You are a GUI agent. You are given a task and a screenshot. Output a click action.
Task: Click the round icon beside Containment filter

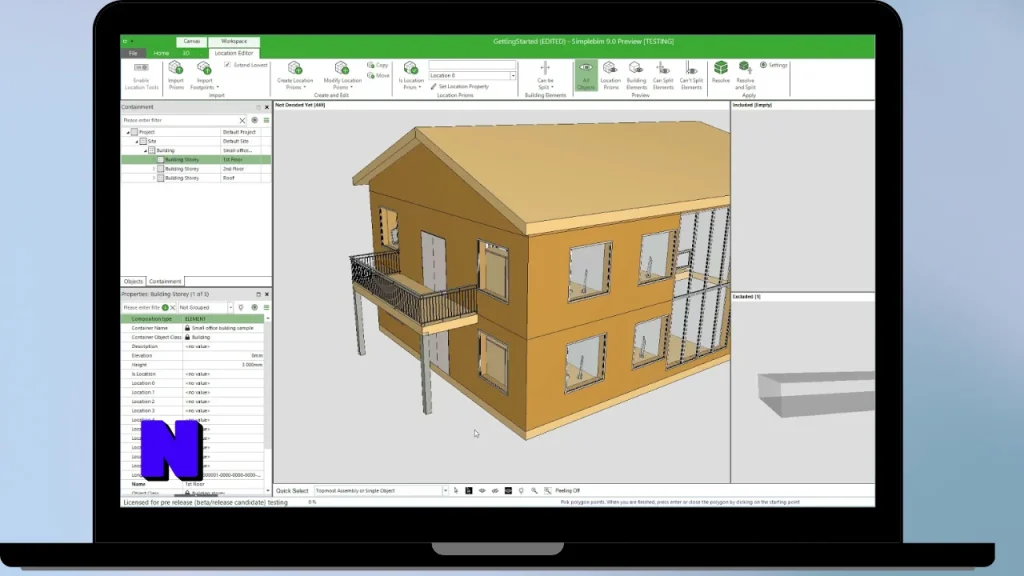click(x=254, y=120)
